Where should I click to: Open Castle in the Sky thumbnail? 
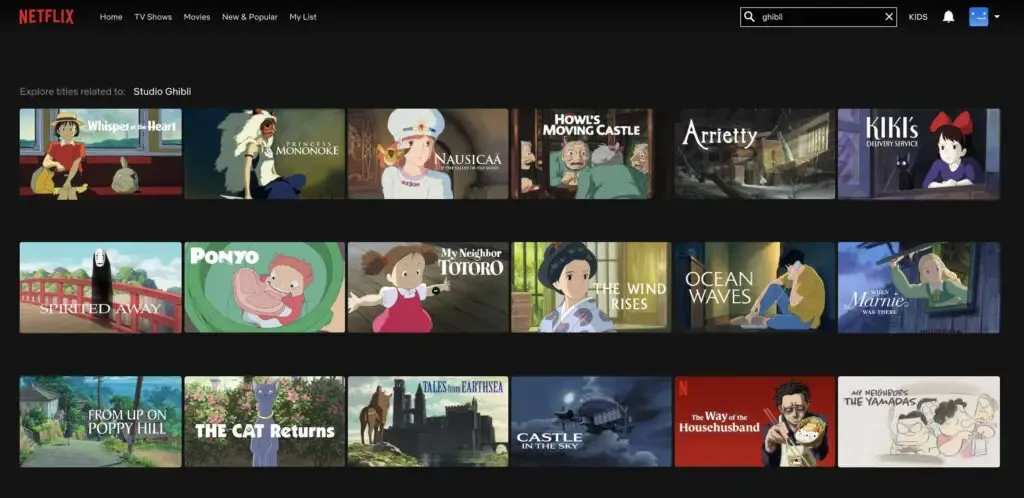coord(591,421)
